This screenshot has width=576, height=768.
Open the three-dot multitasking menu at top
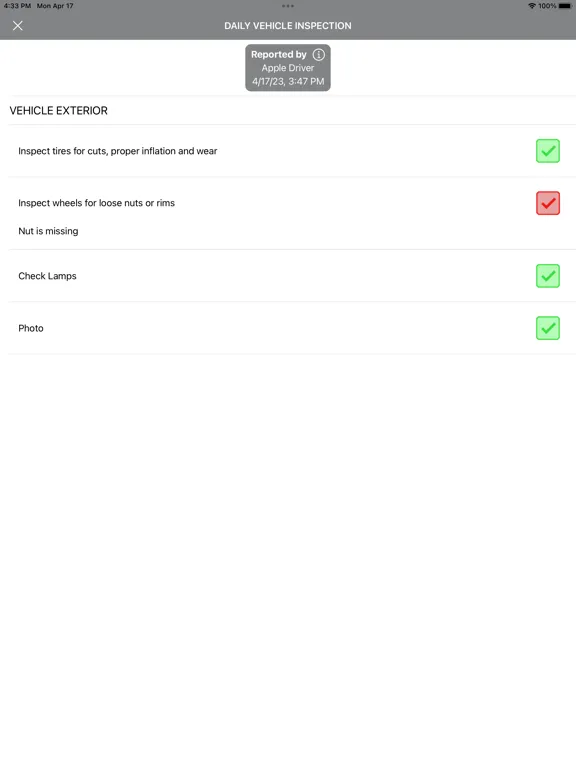288,6
